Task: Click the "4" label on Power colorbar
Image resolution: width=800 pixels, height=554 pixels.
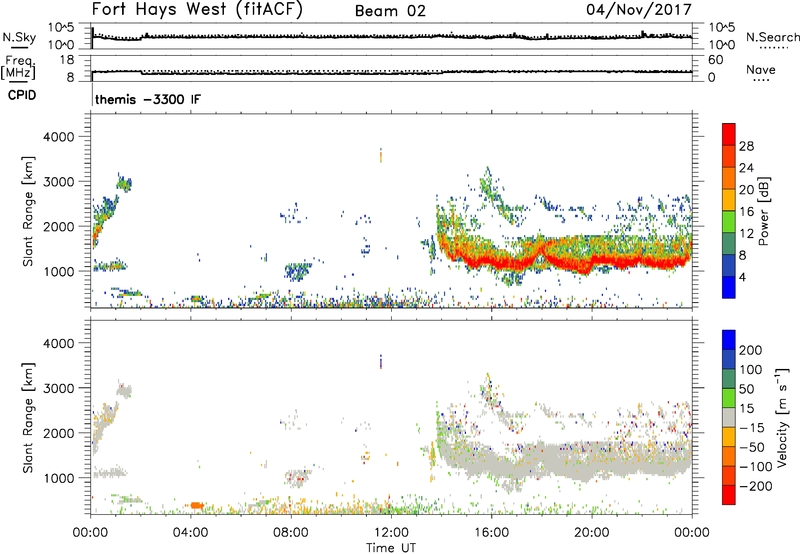Action: tap(742, 278)
